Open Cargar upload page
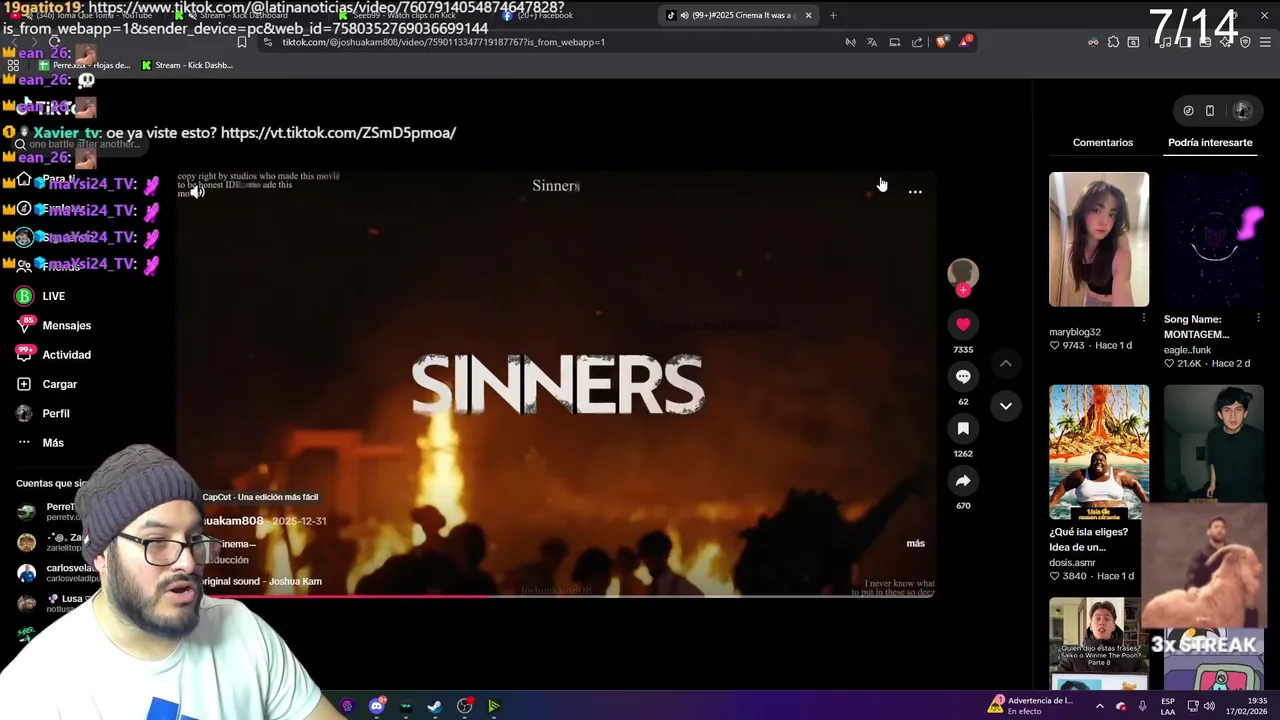Image resolution: width=1280 pixels, height=720 pixels. (x=47, y=384)
